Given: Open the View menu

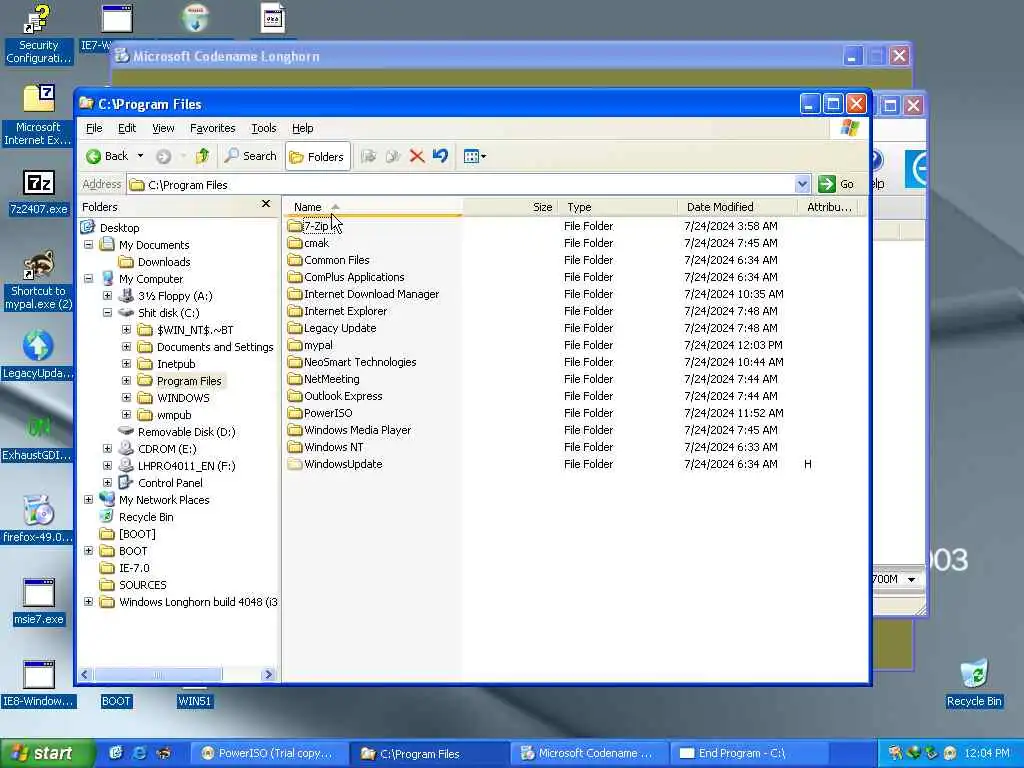Looking at the screenshot, I should click(163, 128).
